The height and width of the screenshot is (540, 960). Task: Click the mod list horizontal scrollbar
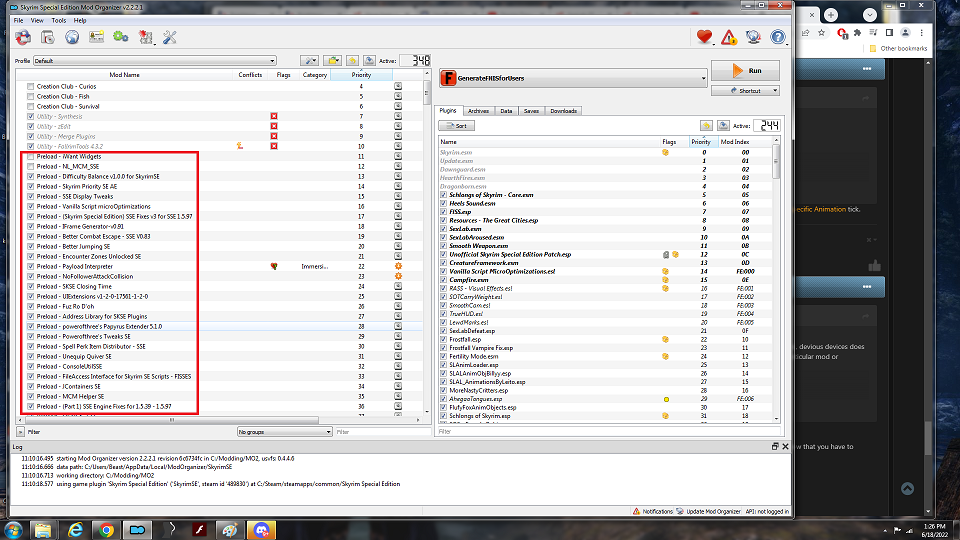[x=171, y=420]
